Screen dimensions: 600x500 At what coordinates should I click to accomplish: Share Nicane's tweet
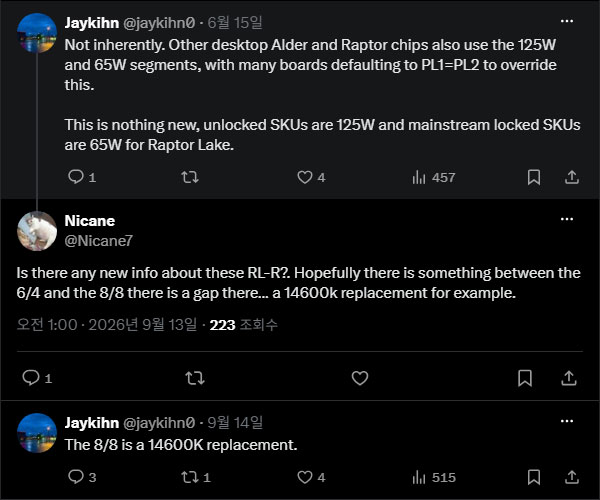pos(569,378)
